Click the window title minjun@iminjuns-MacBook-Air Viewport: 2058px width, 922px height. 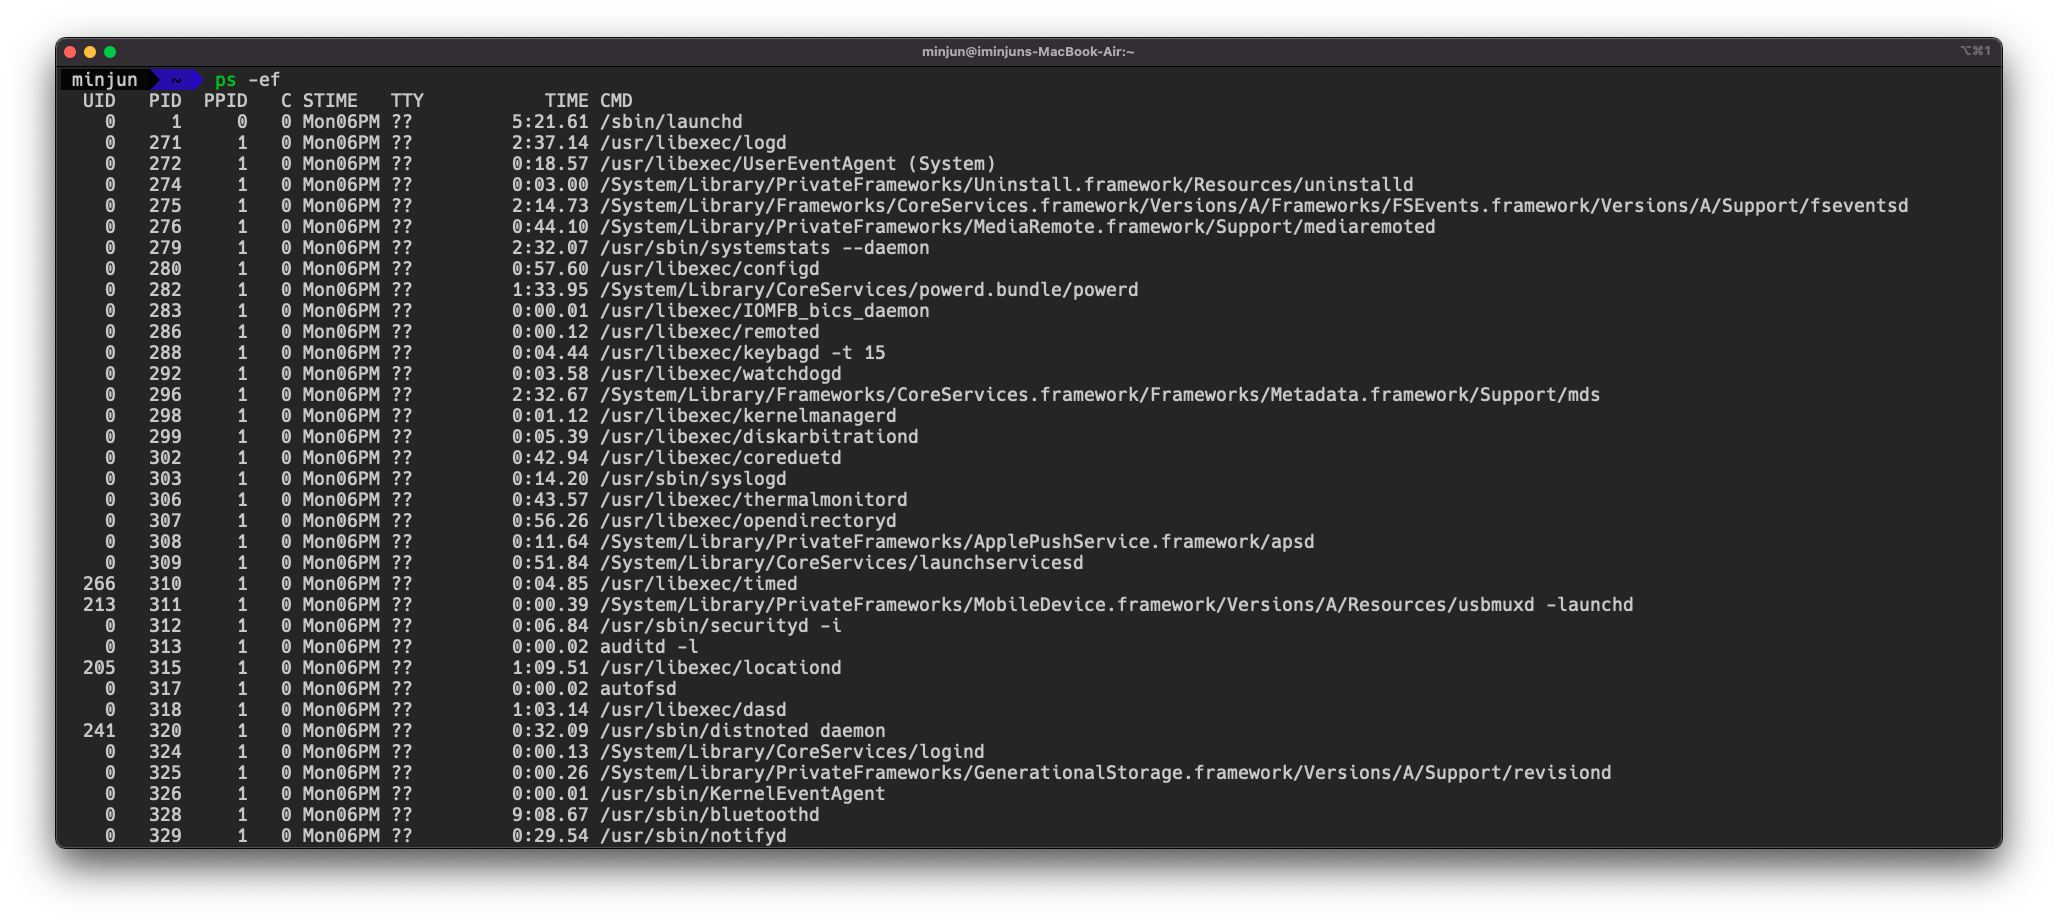(x=1027, y=52)
